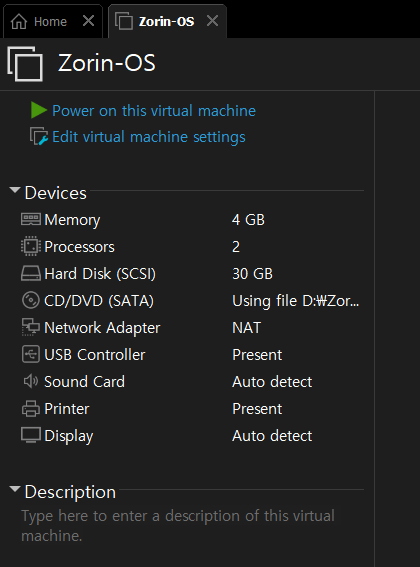The height and width of the screenshot is (567, 420).
Task: Click the edit settings wrench icon
Action: click(39, 136)
